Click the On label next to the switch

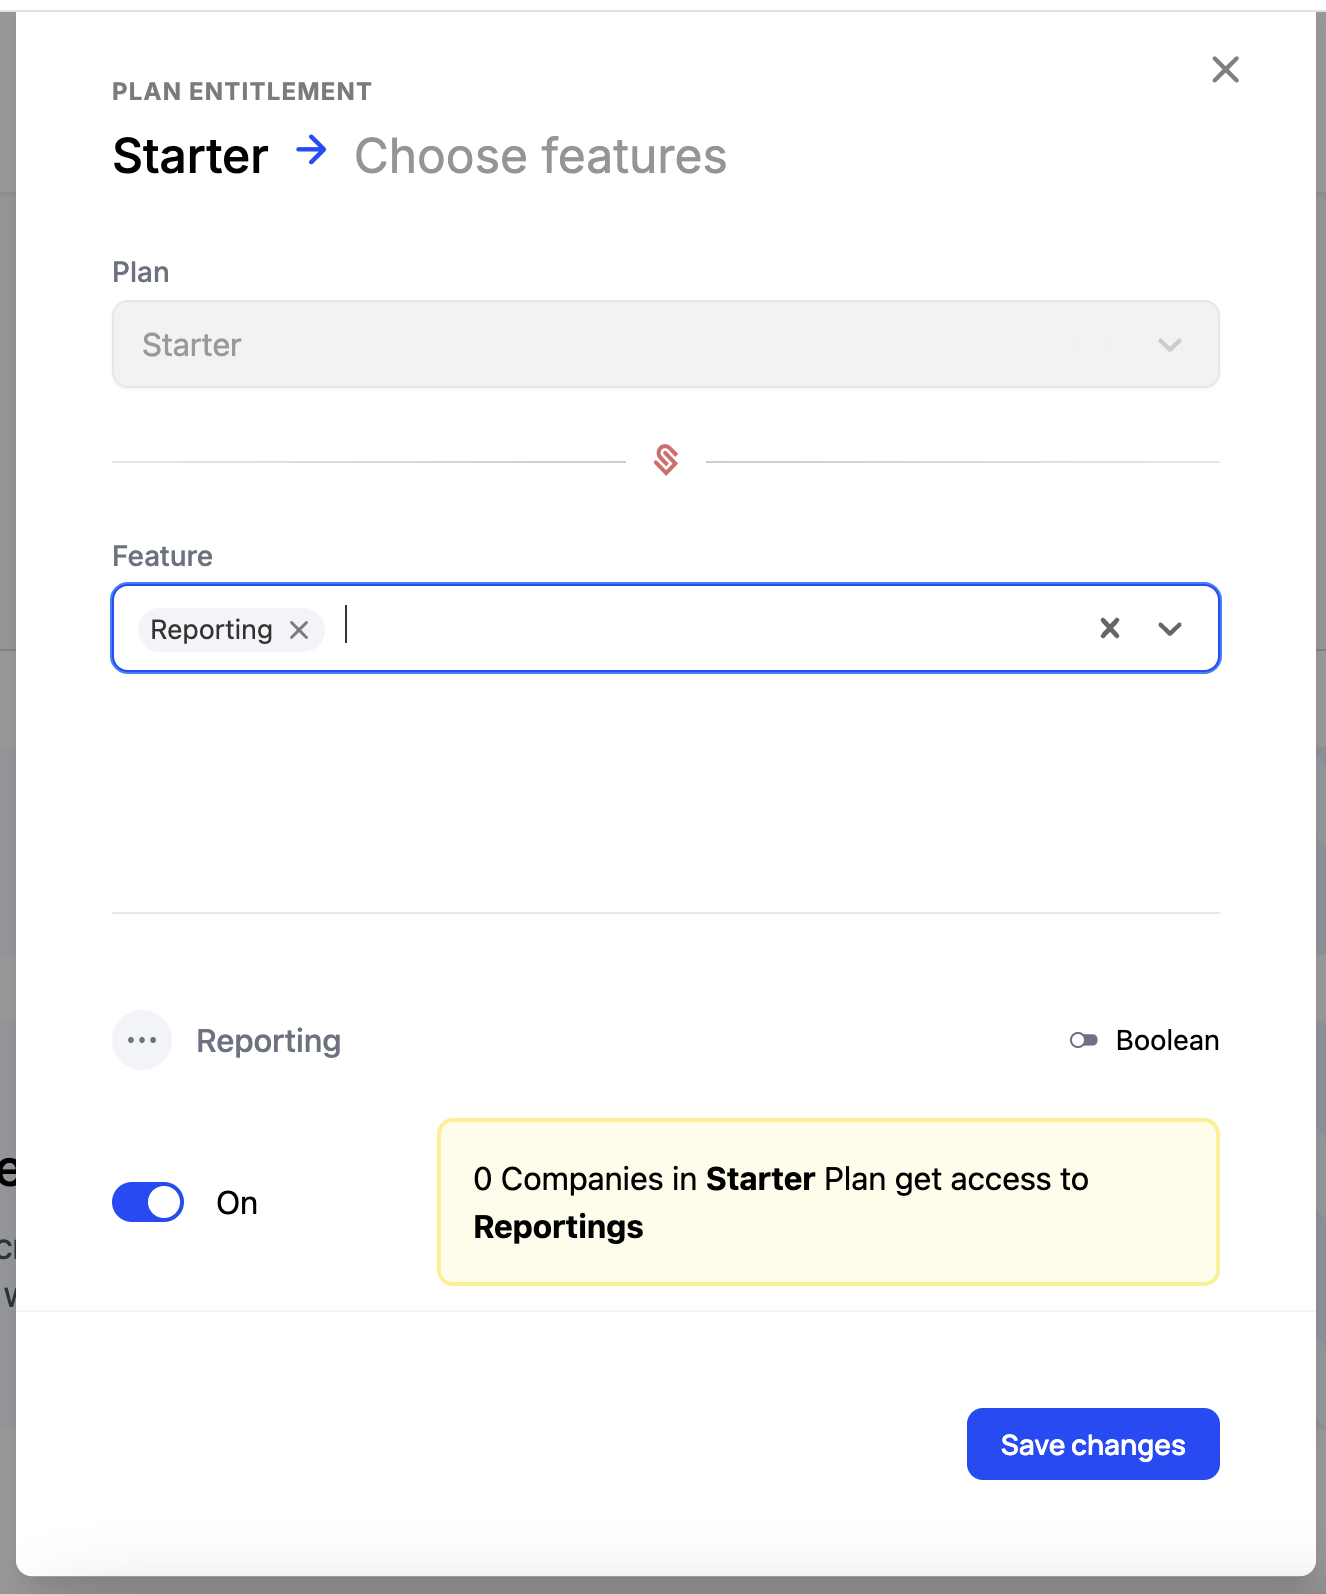pos(237,1203)
